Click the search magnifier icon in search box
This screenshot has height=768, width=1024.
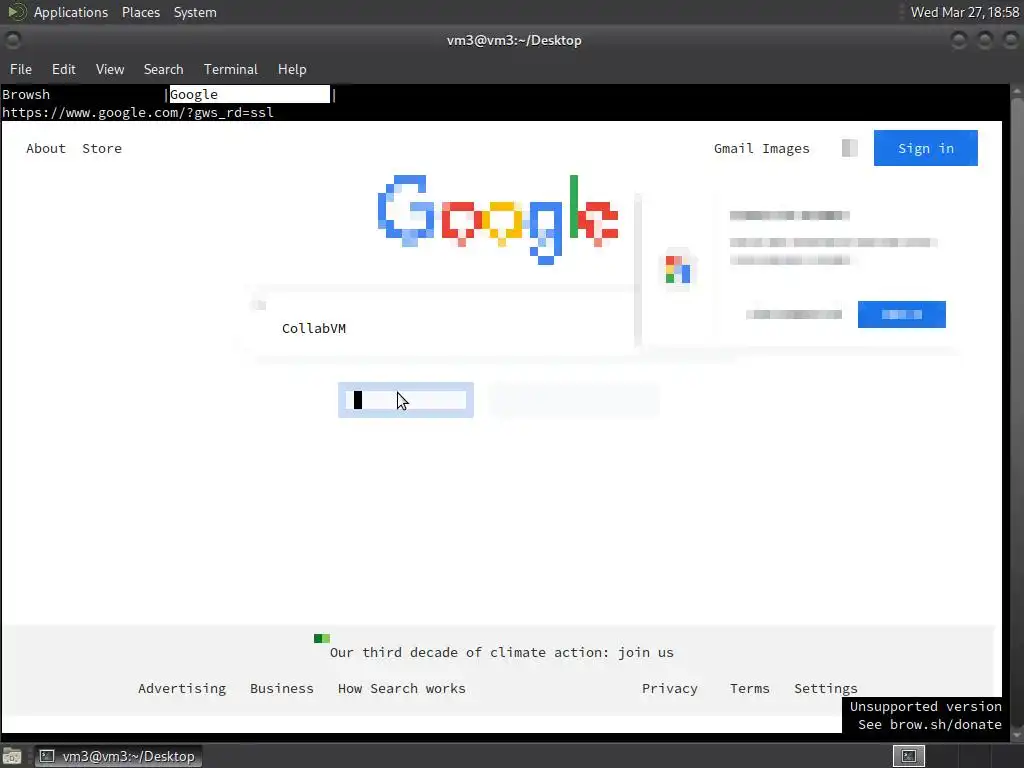pos(259,305)
